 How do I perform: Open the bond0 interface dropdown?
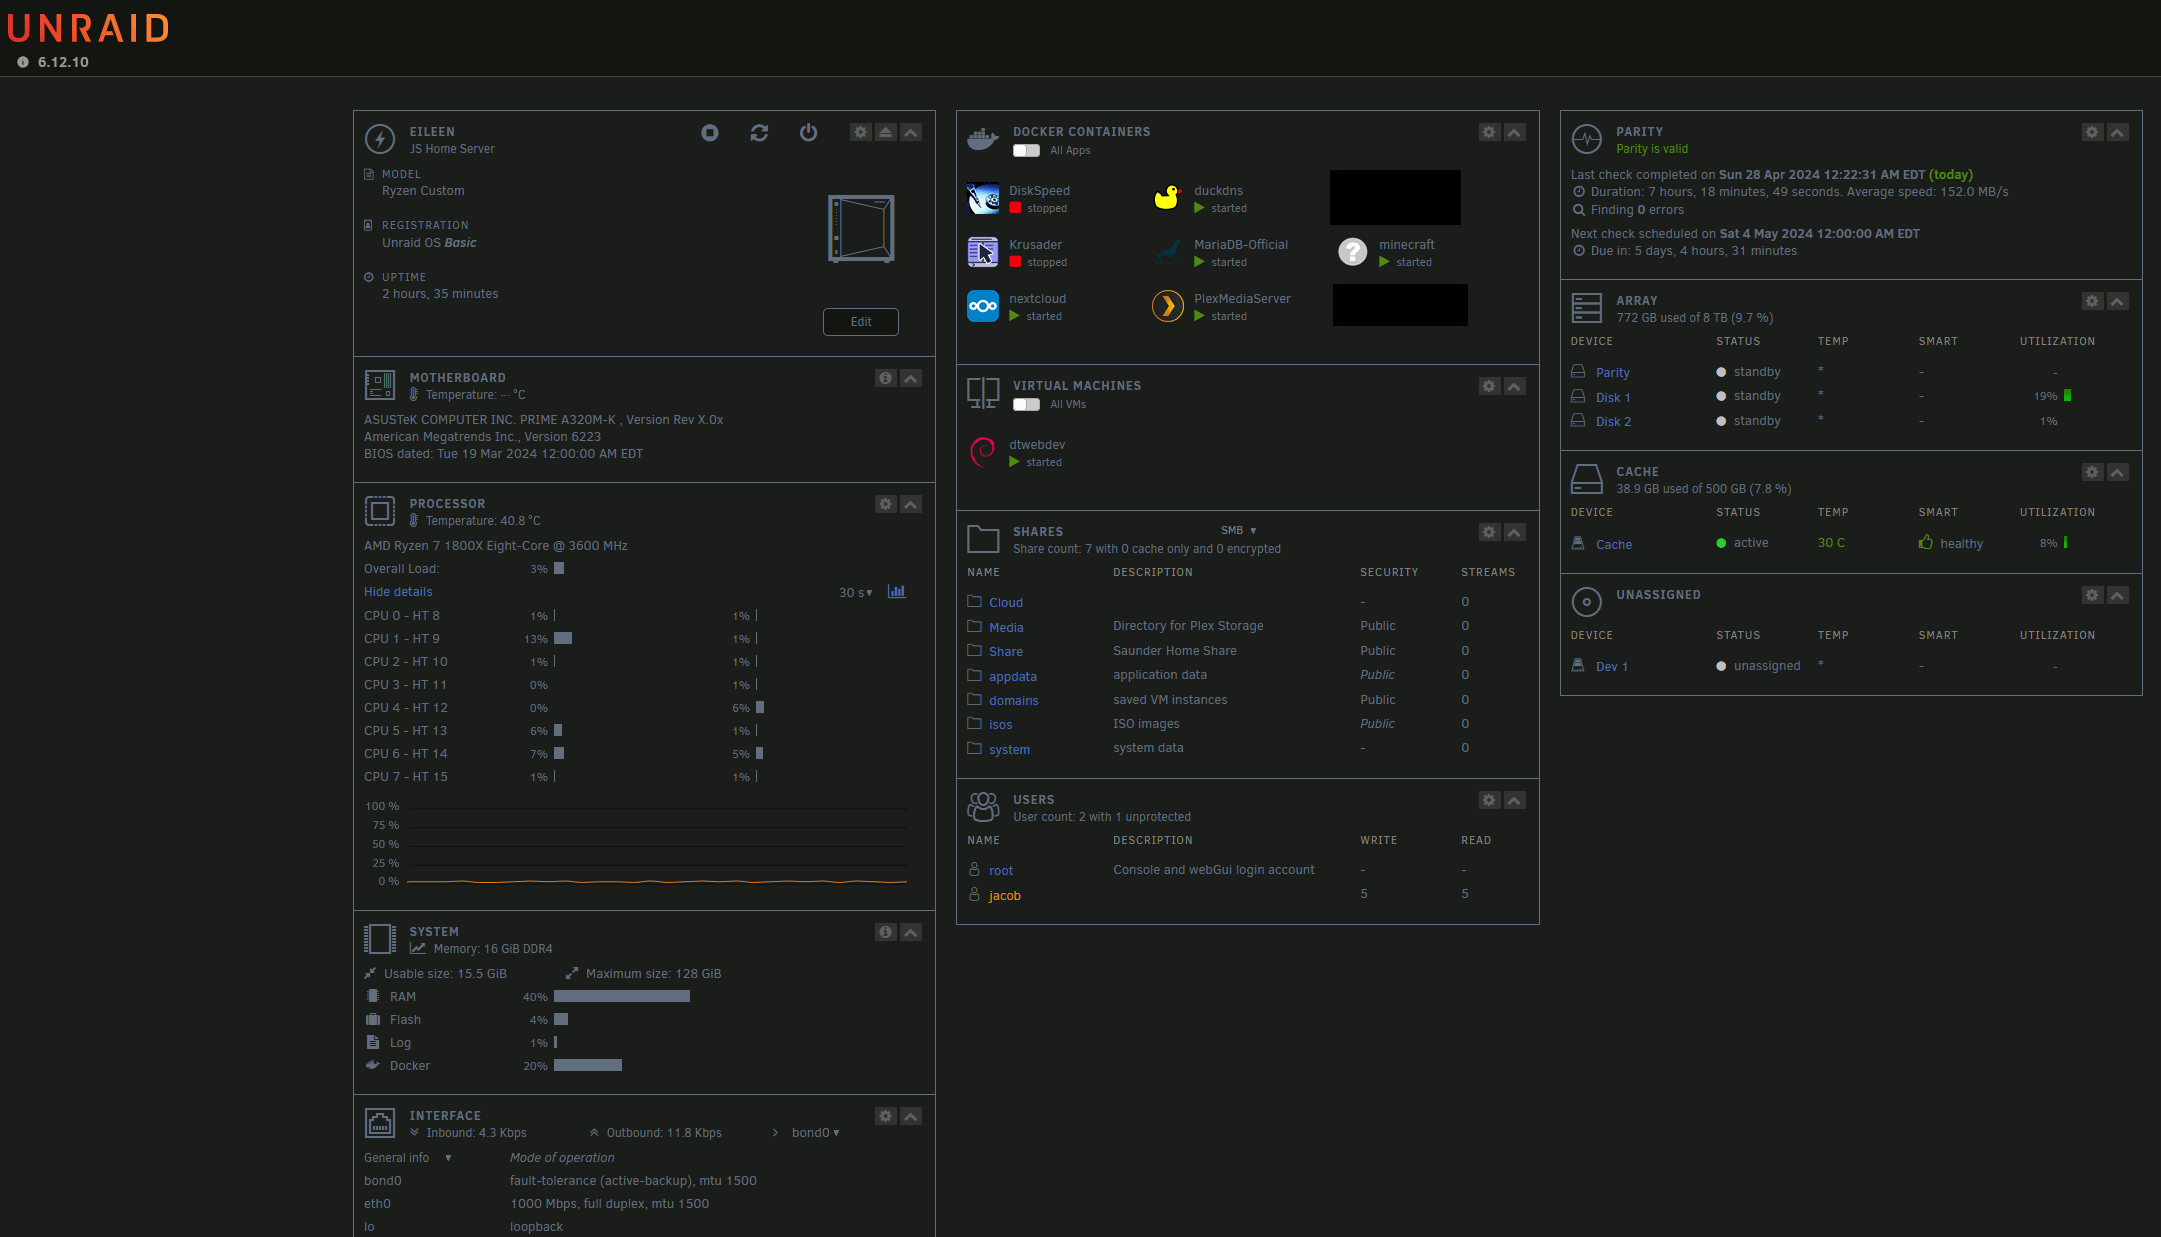pyautogui.click(x=815, y=1133)
